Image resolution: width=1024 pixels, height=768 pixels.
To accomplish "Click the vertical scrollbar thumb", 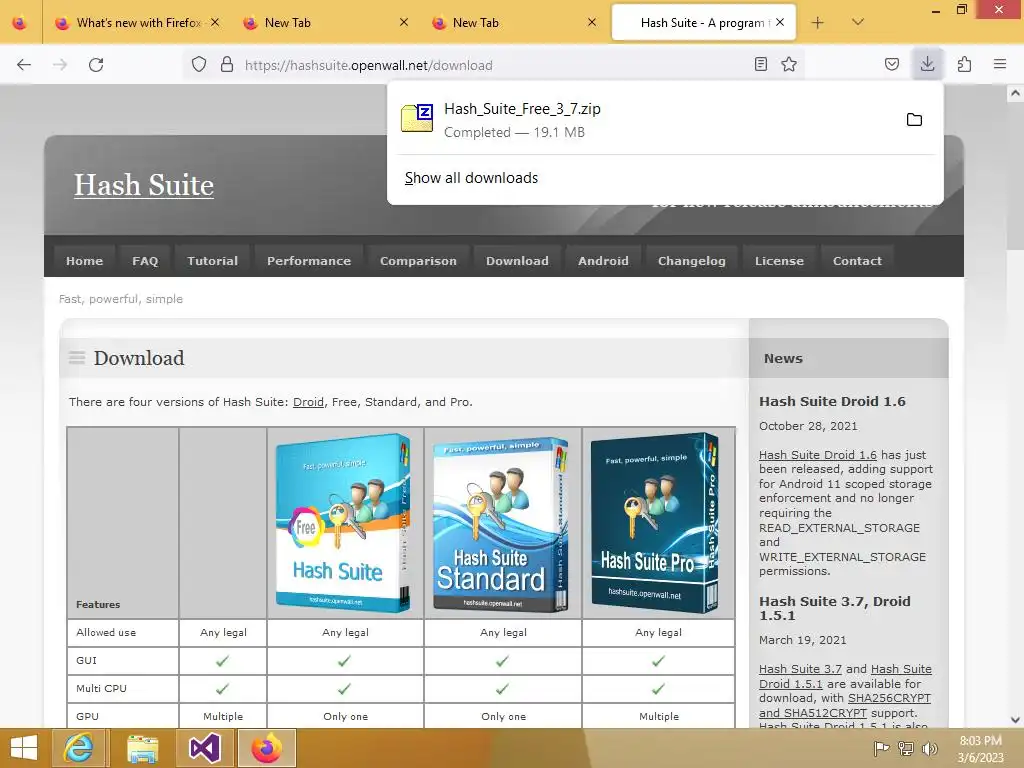I will [x=1016, y=175].
